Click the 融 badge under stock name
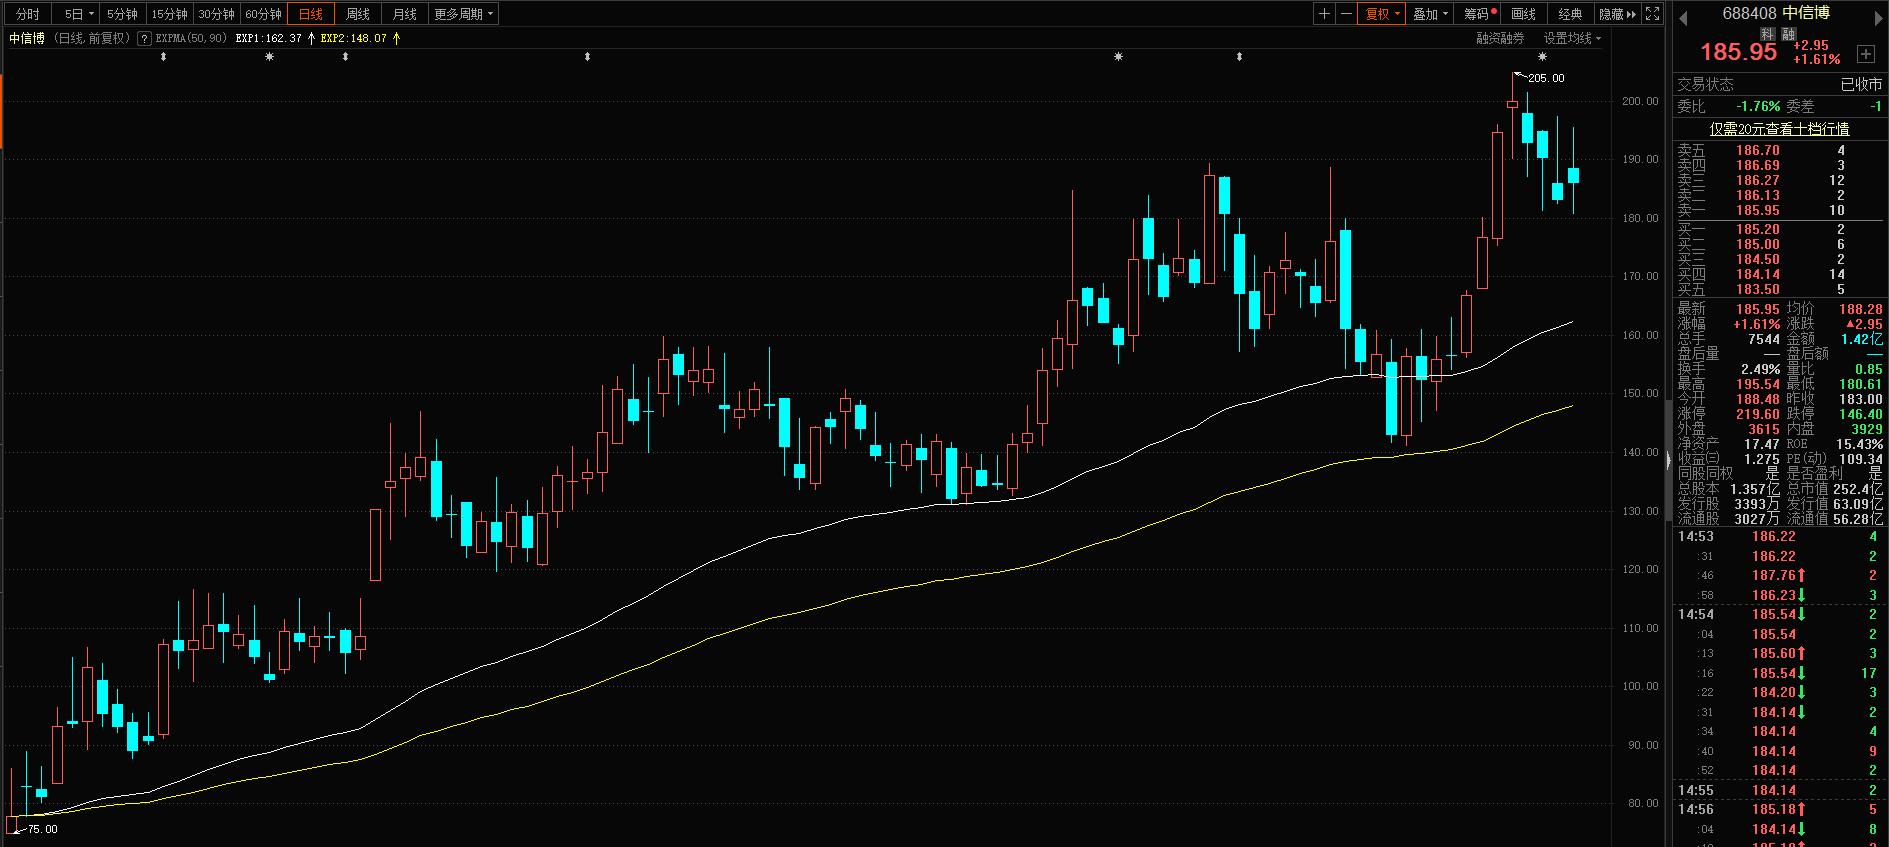 point(1789,34)
